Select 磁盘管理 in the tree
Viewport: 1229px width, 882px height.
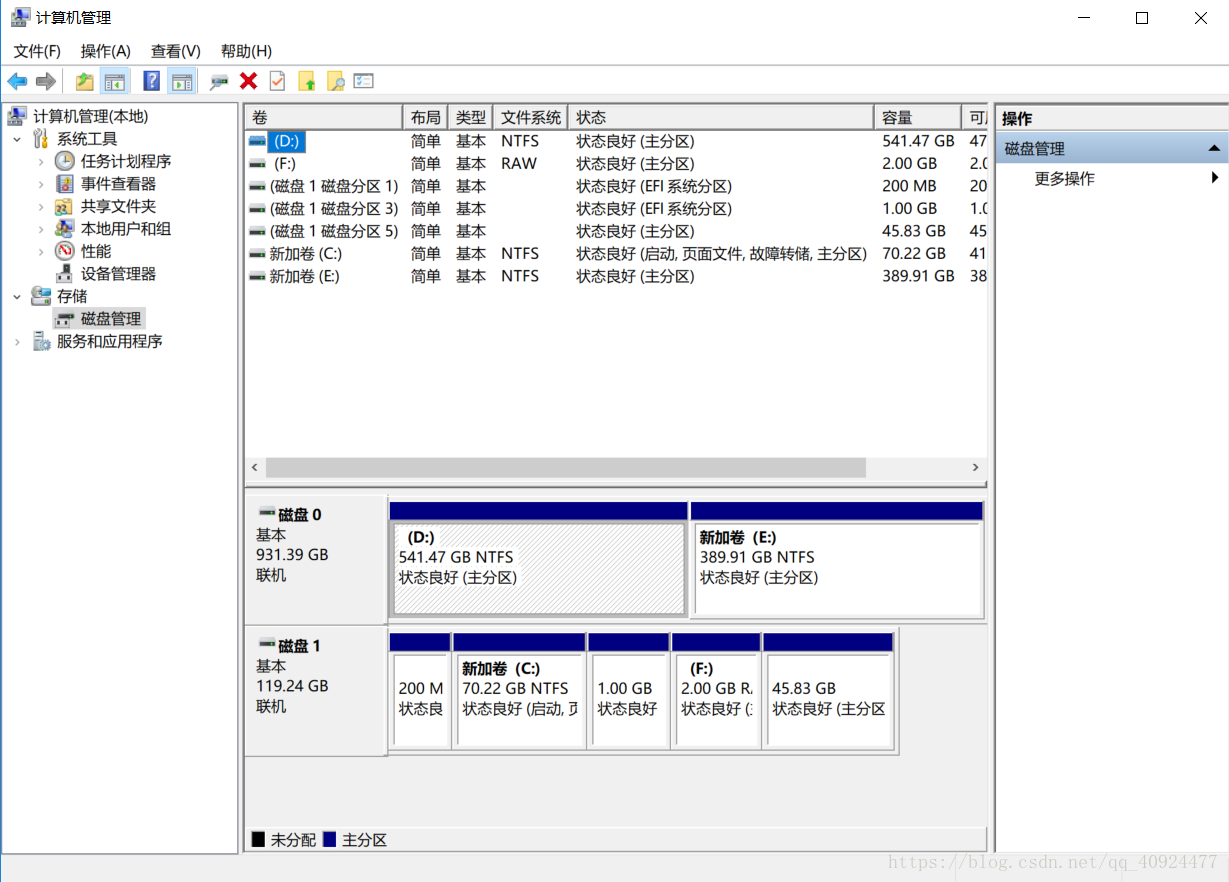click(111, 319)
